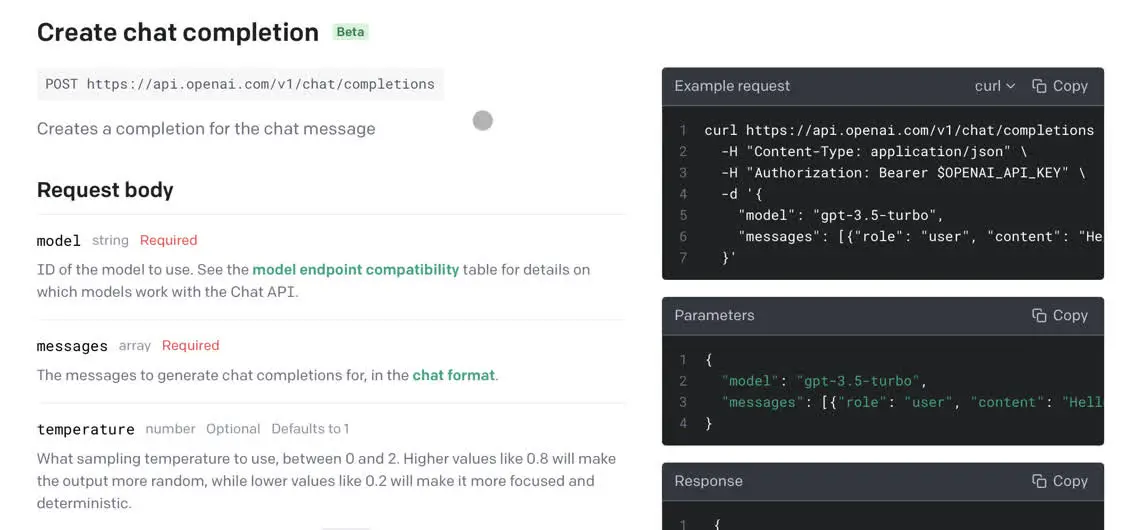The height and width of the screenshot is (530, 1125).
Task: Click the temperature parameter name
Action: pos(85,429)
